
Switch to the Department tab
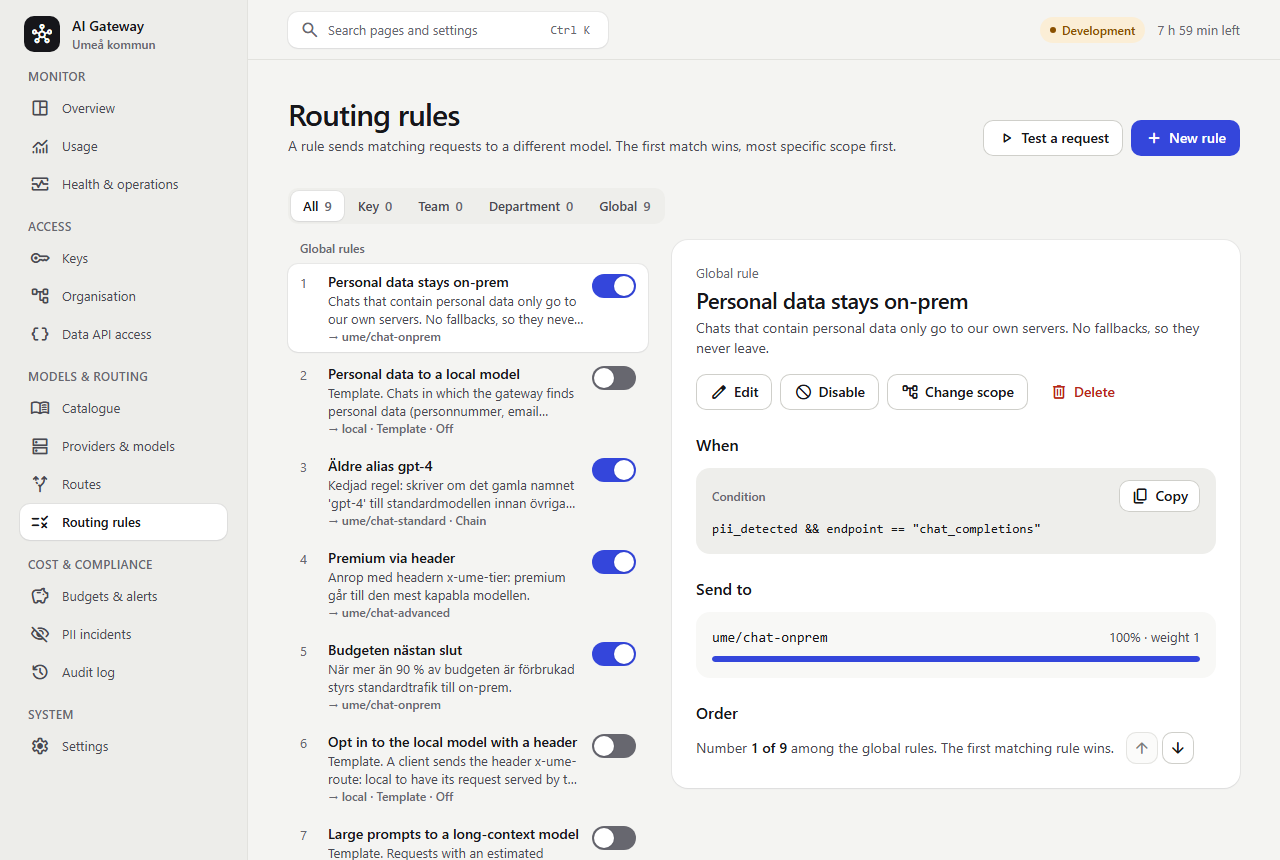tap(531, 206)
